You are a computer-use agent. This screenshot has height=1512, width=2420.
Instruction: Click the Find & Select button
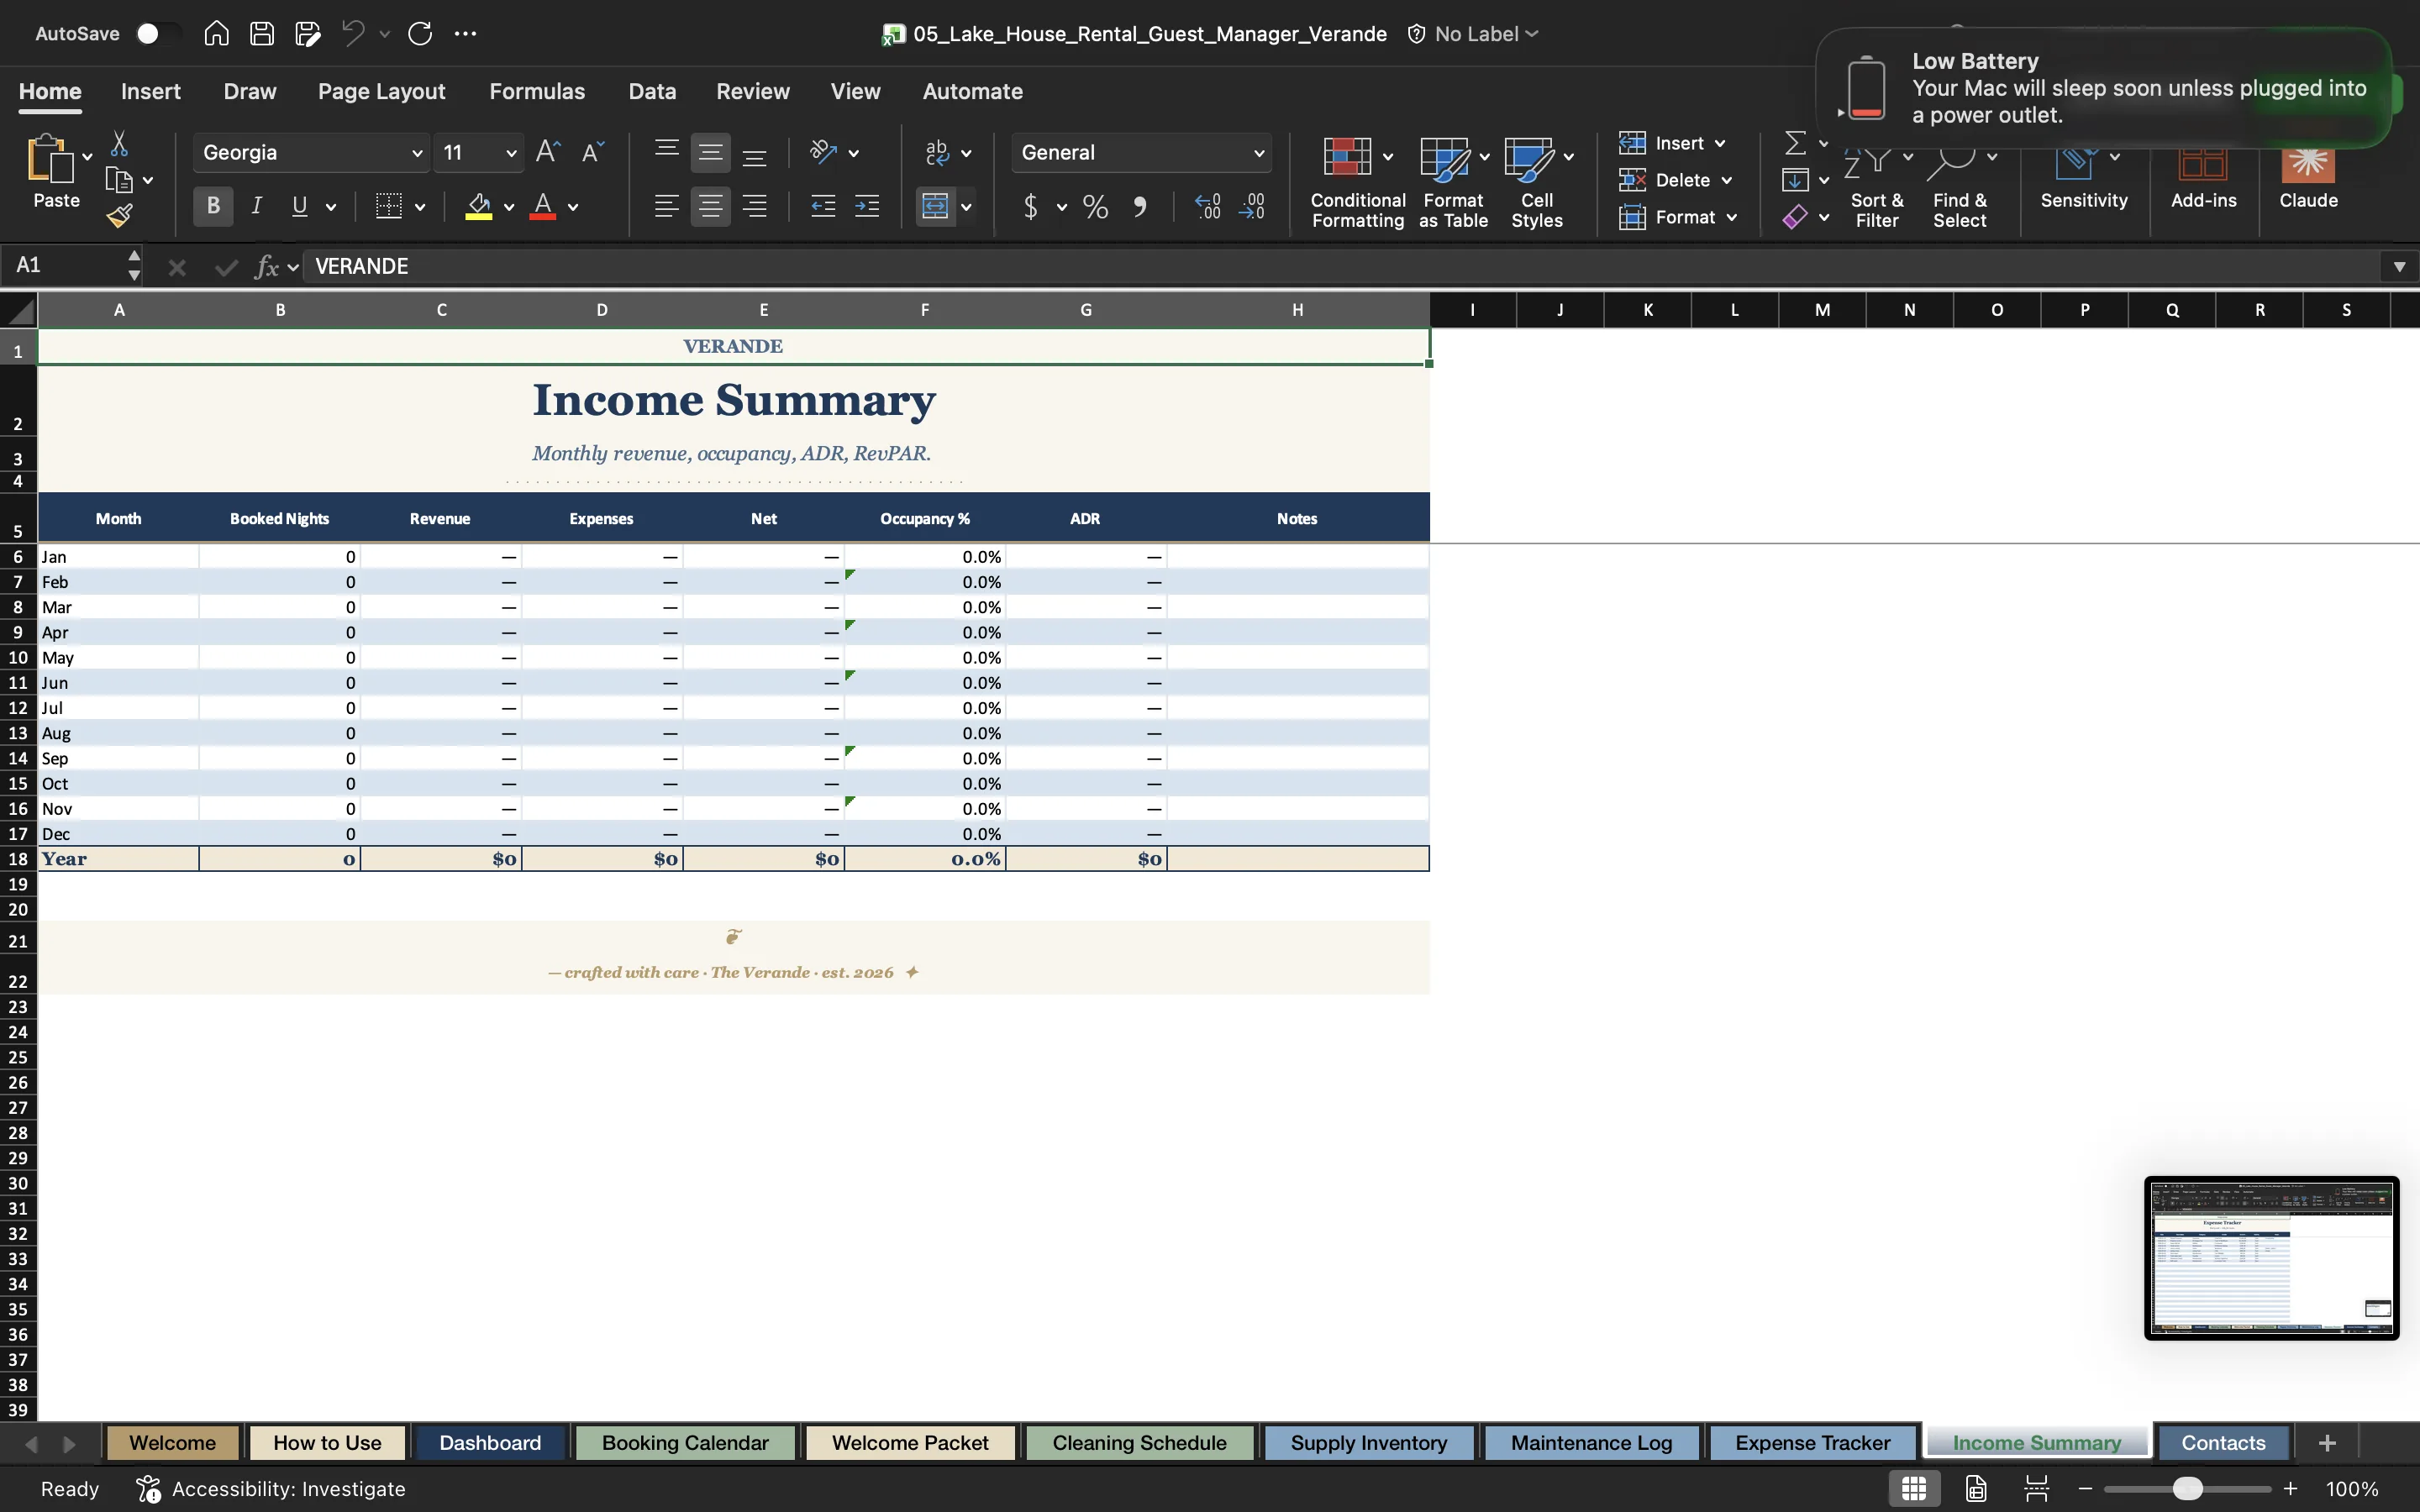[1959, 190]
